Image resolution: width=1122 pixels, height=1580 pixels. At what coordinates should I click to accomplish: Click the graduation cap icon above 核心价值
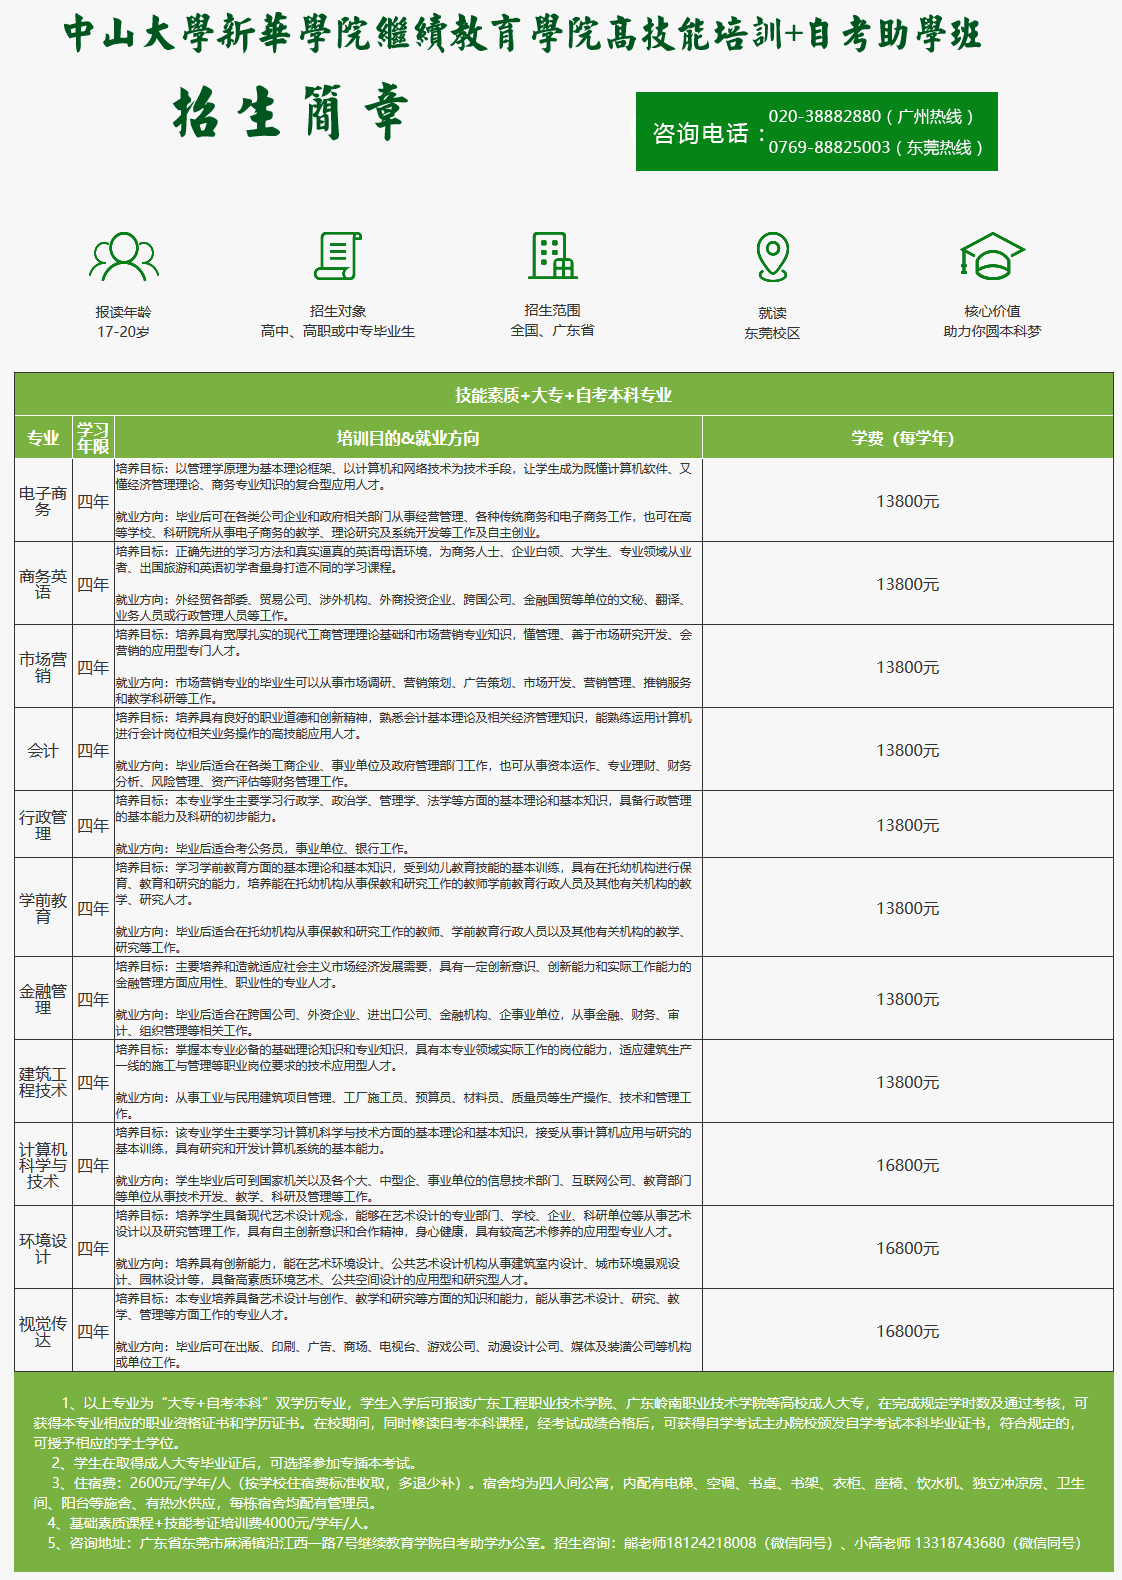click(x=992, y=256)
